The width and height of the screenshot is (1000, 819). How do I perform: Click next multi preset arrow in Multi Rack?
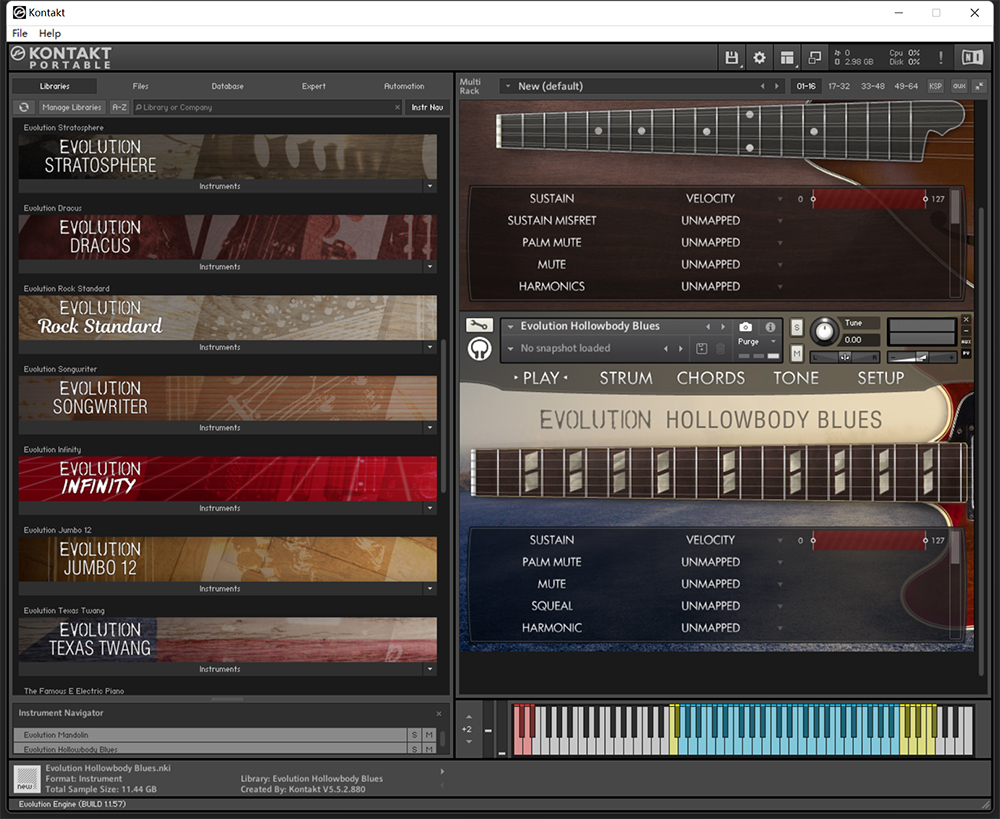(x=776, y=86)
